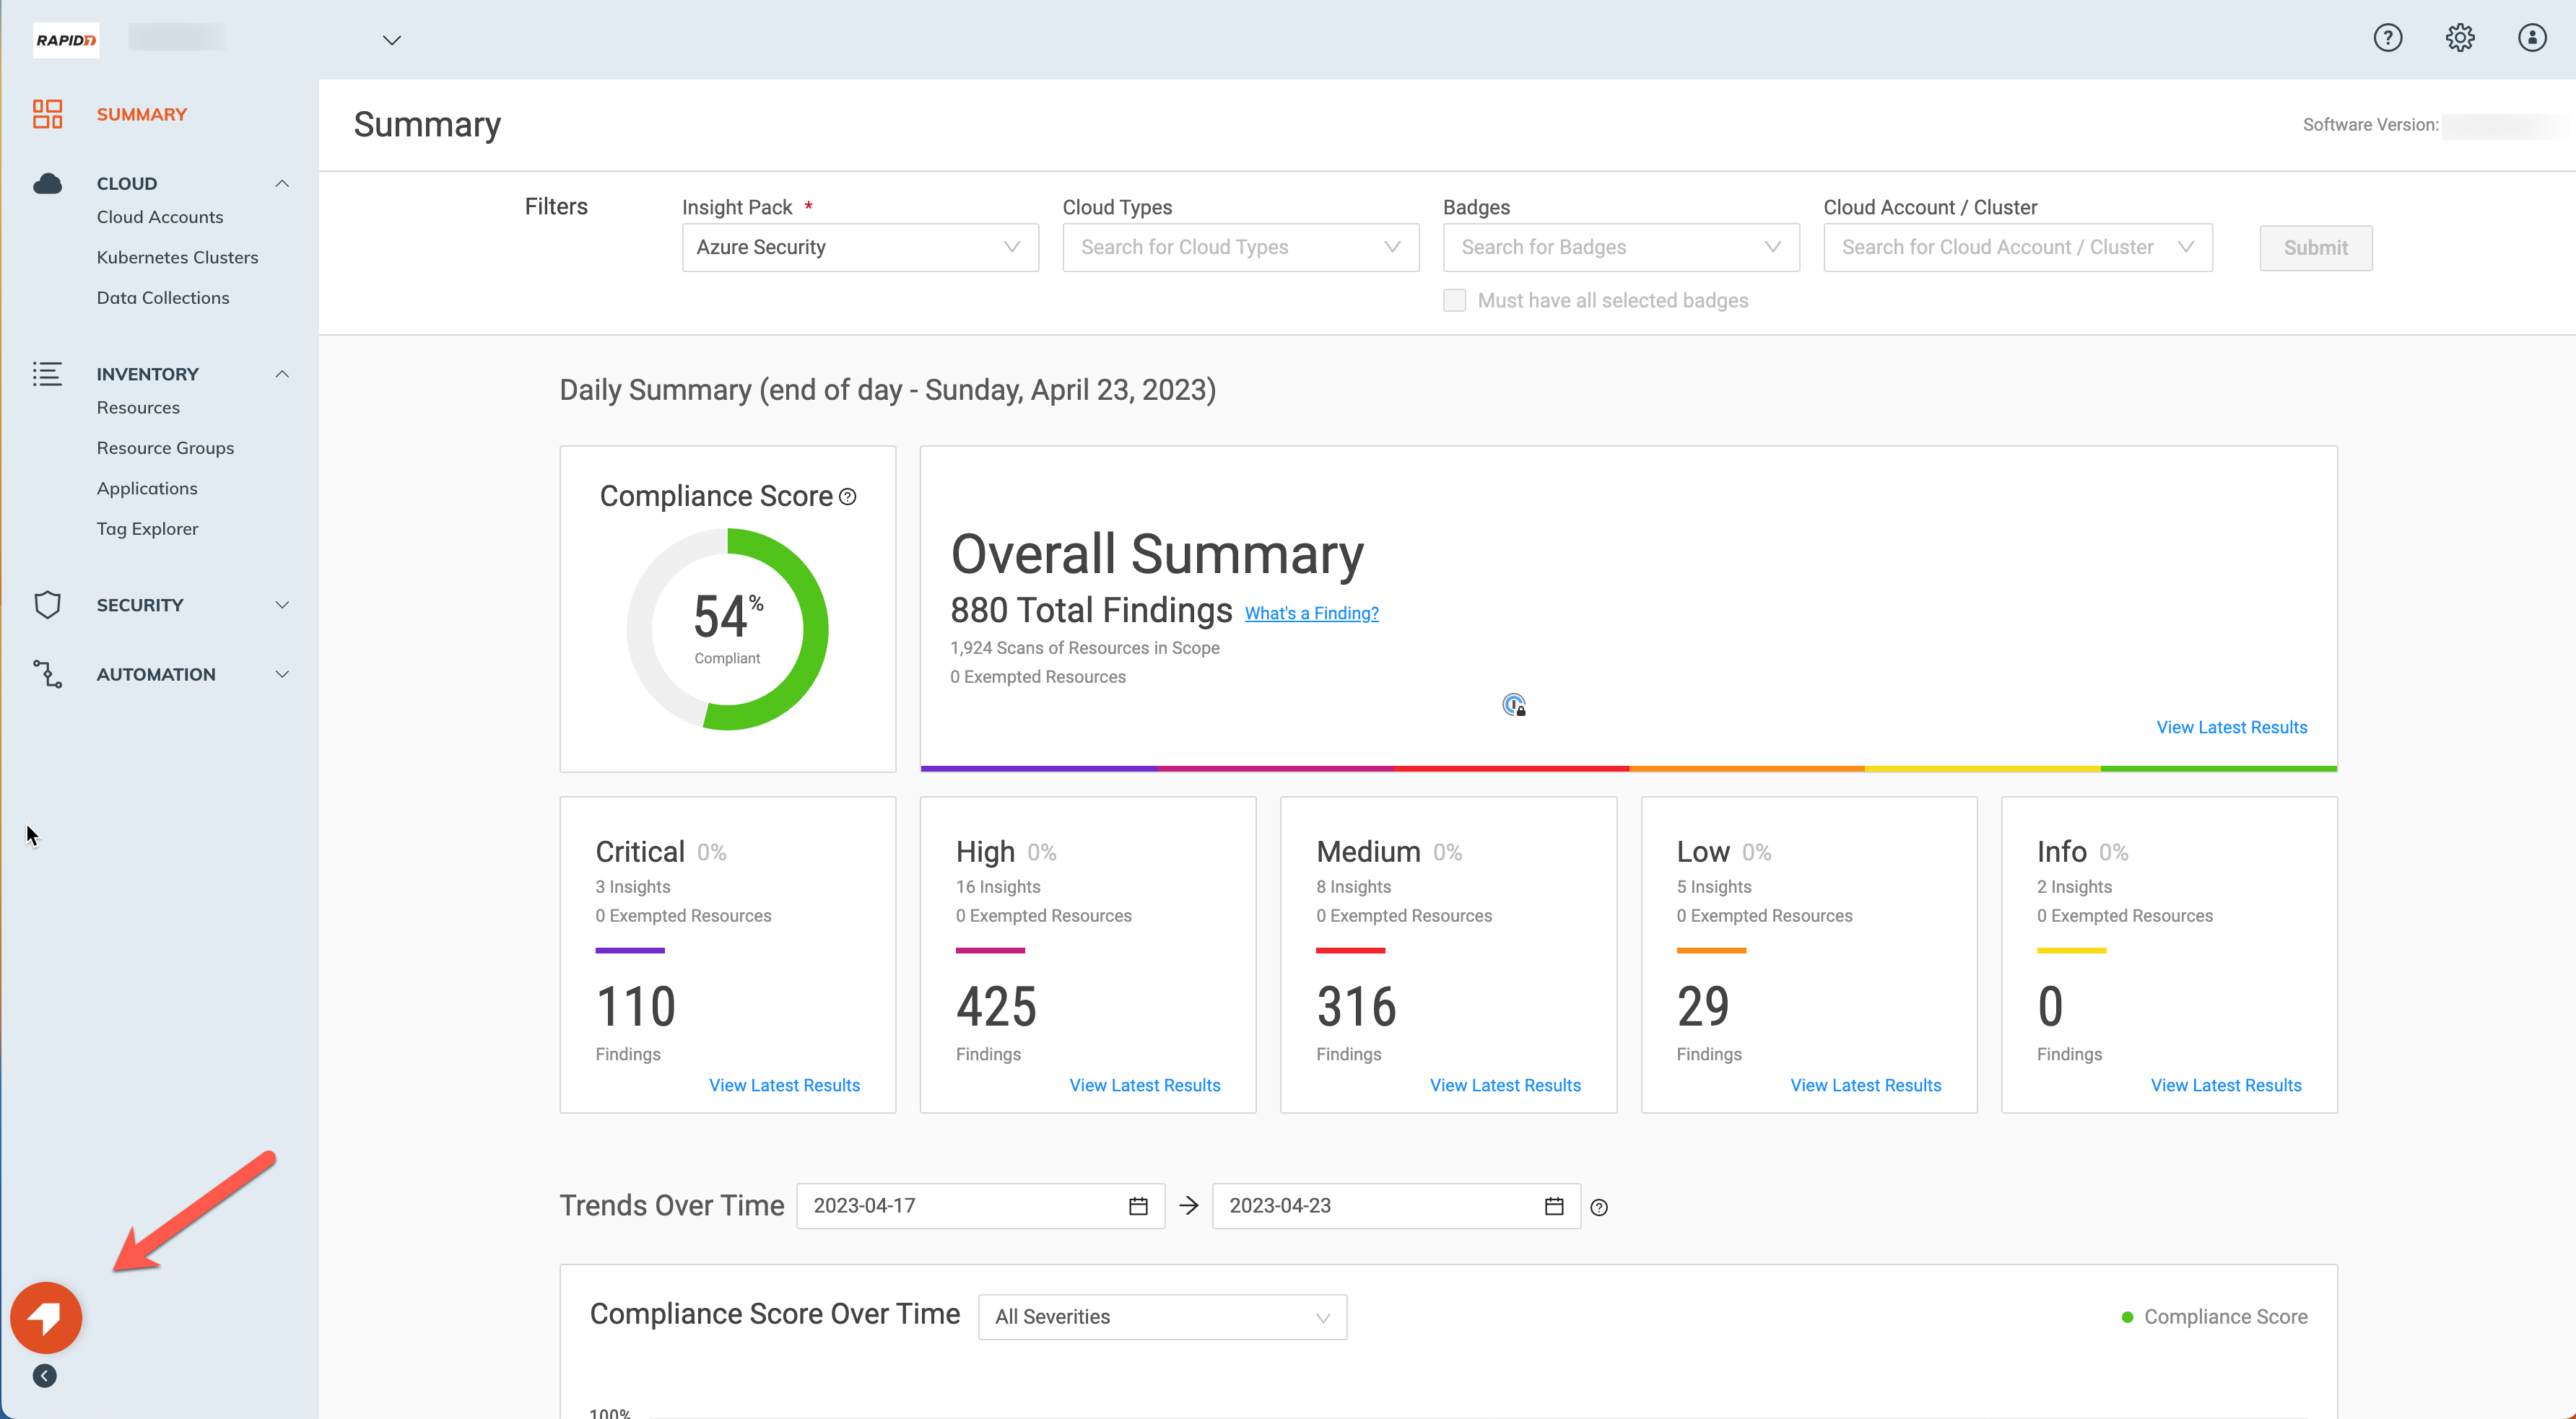Click the Summary dashboard grid icon
The image size is (2576, 1419).
47,114
